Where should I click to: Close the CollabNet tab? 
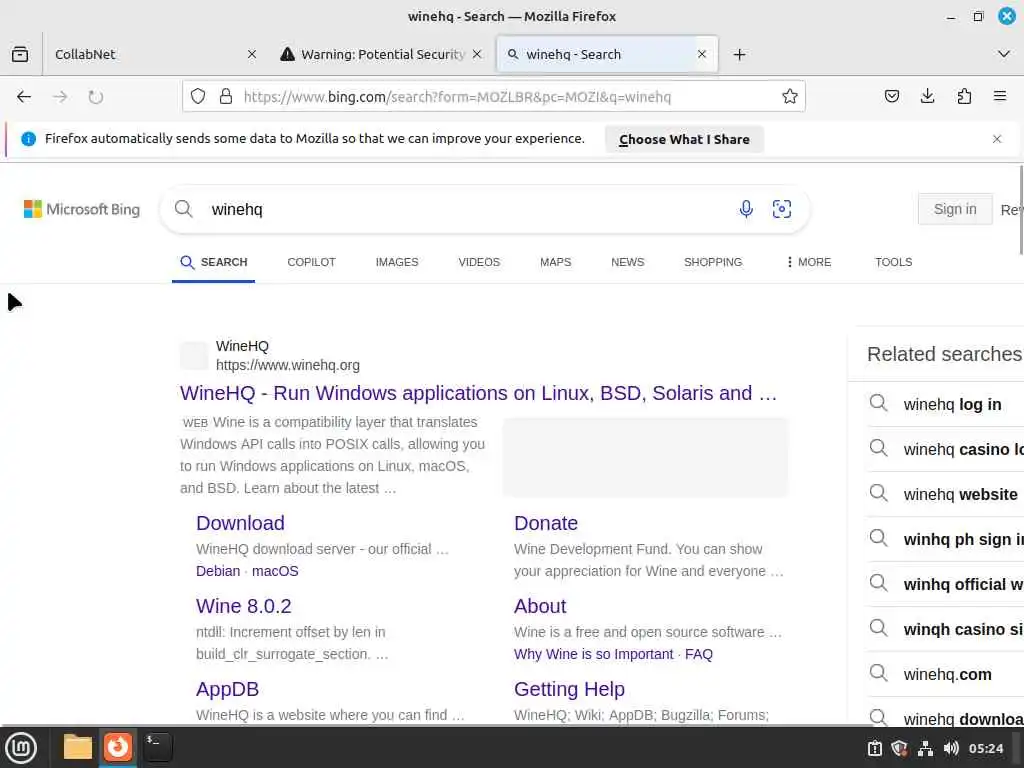coord(252,54)
